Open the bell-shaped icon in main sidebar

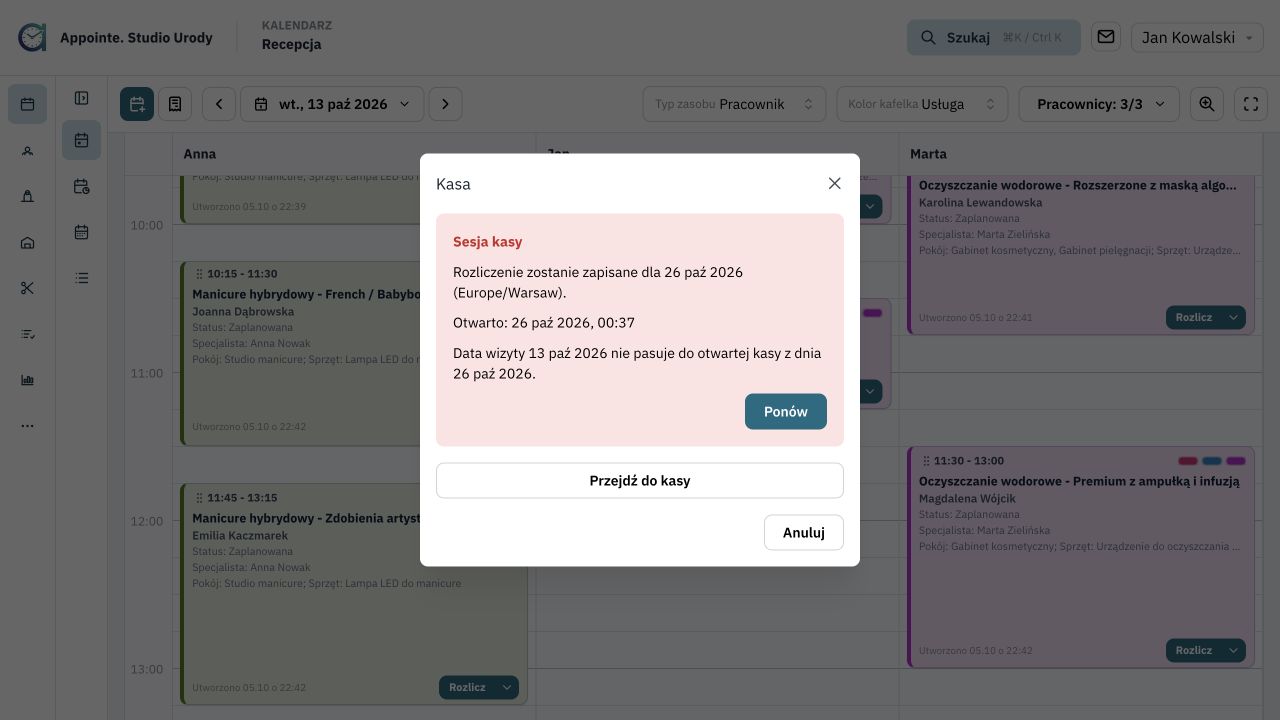click(28, 197)
